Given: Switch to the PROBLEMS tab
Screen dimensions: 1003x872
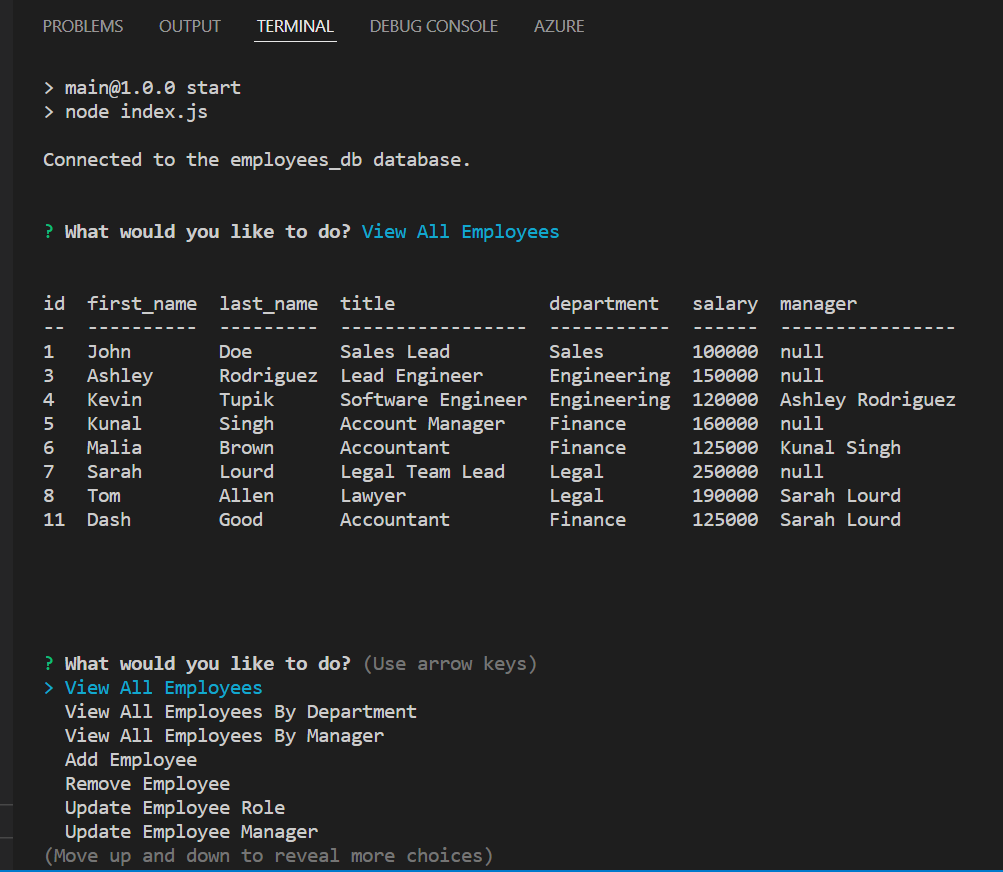Looking at the screenshot, I should (x=83, y=26).
